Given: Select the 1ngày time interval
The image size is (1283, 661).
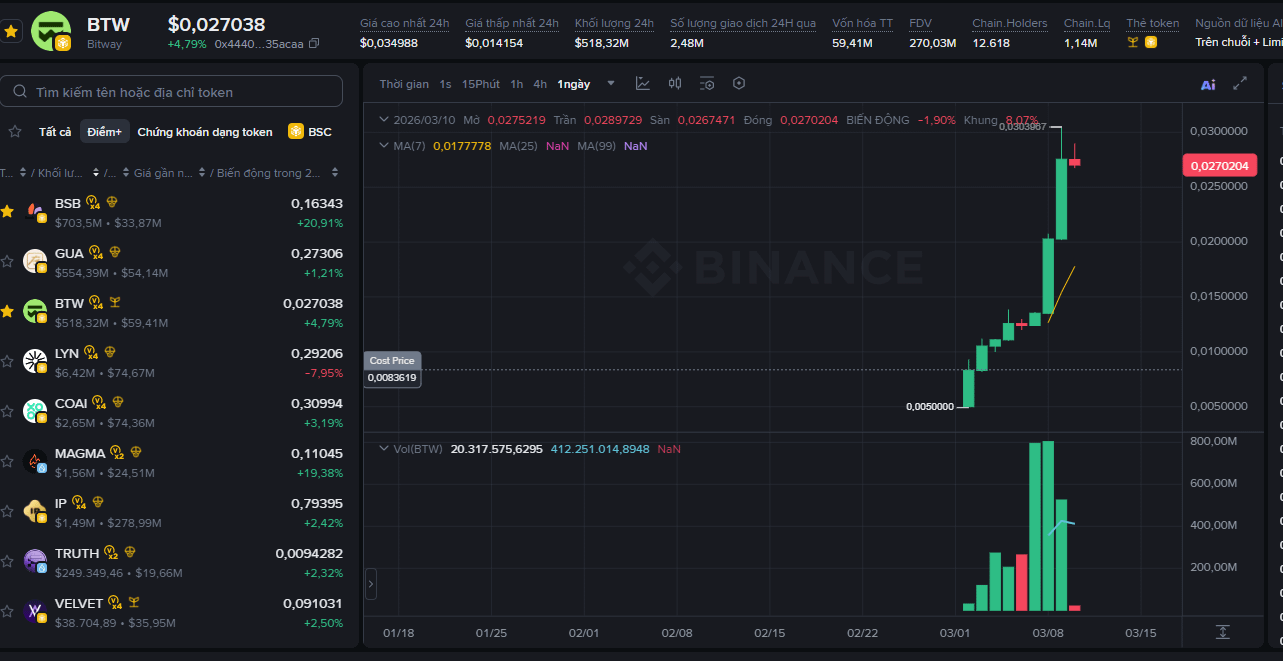Looking at the screenshot, I should point(574,84).
